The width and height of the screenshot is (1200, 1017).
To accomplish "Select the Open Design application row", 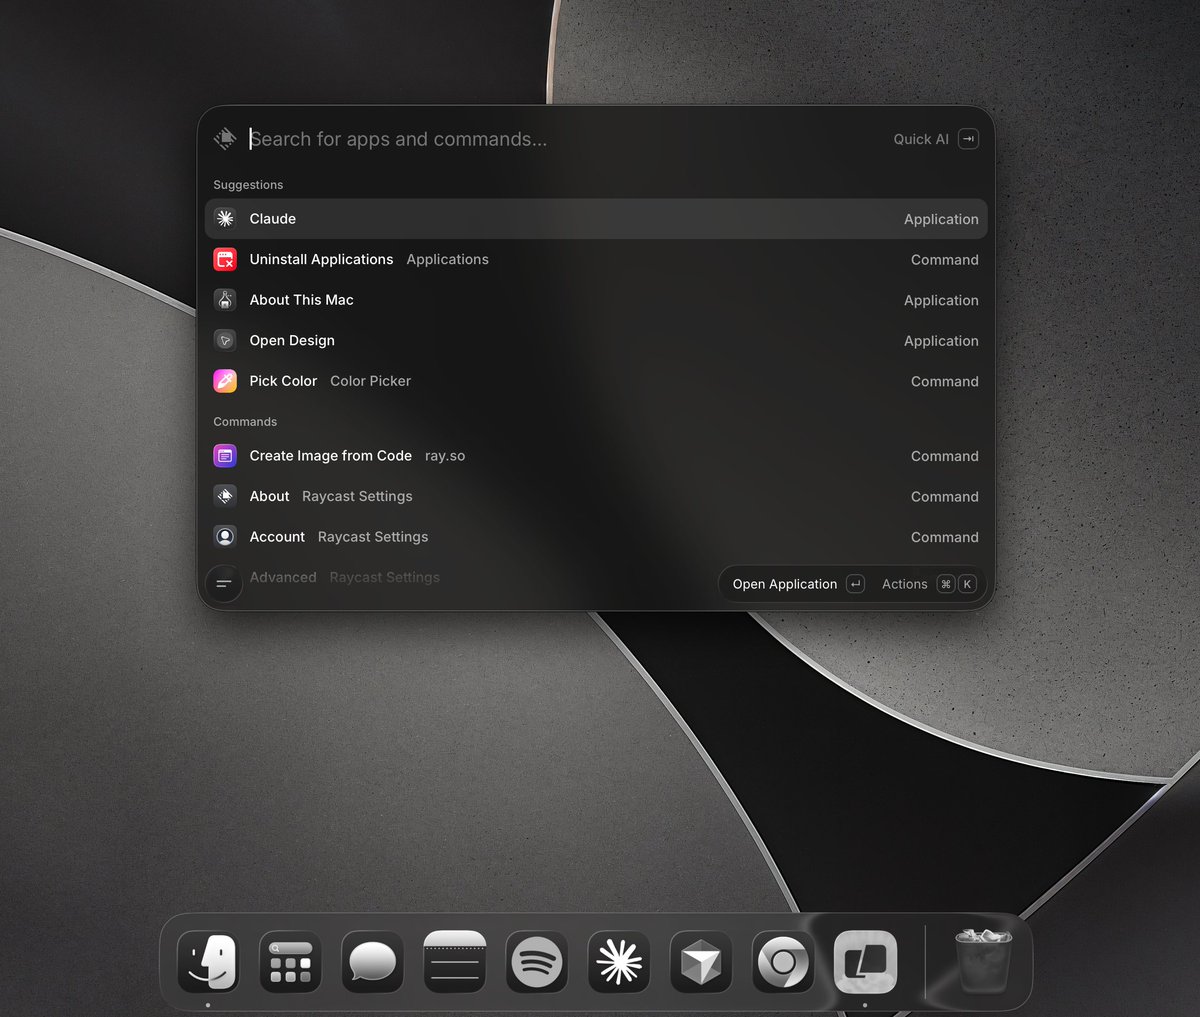I will point(596,340).
